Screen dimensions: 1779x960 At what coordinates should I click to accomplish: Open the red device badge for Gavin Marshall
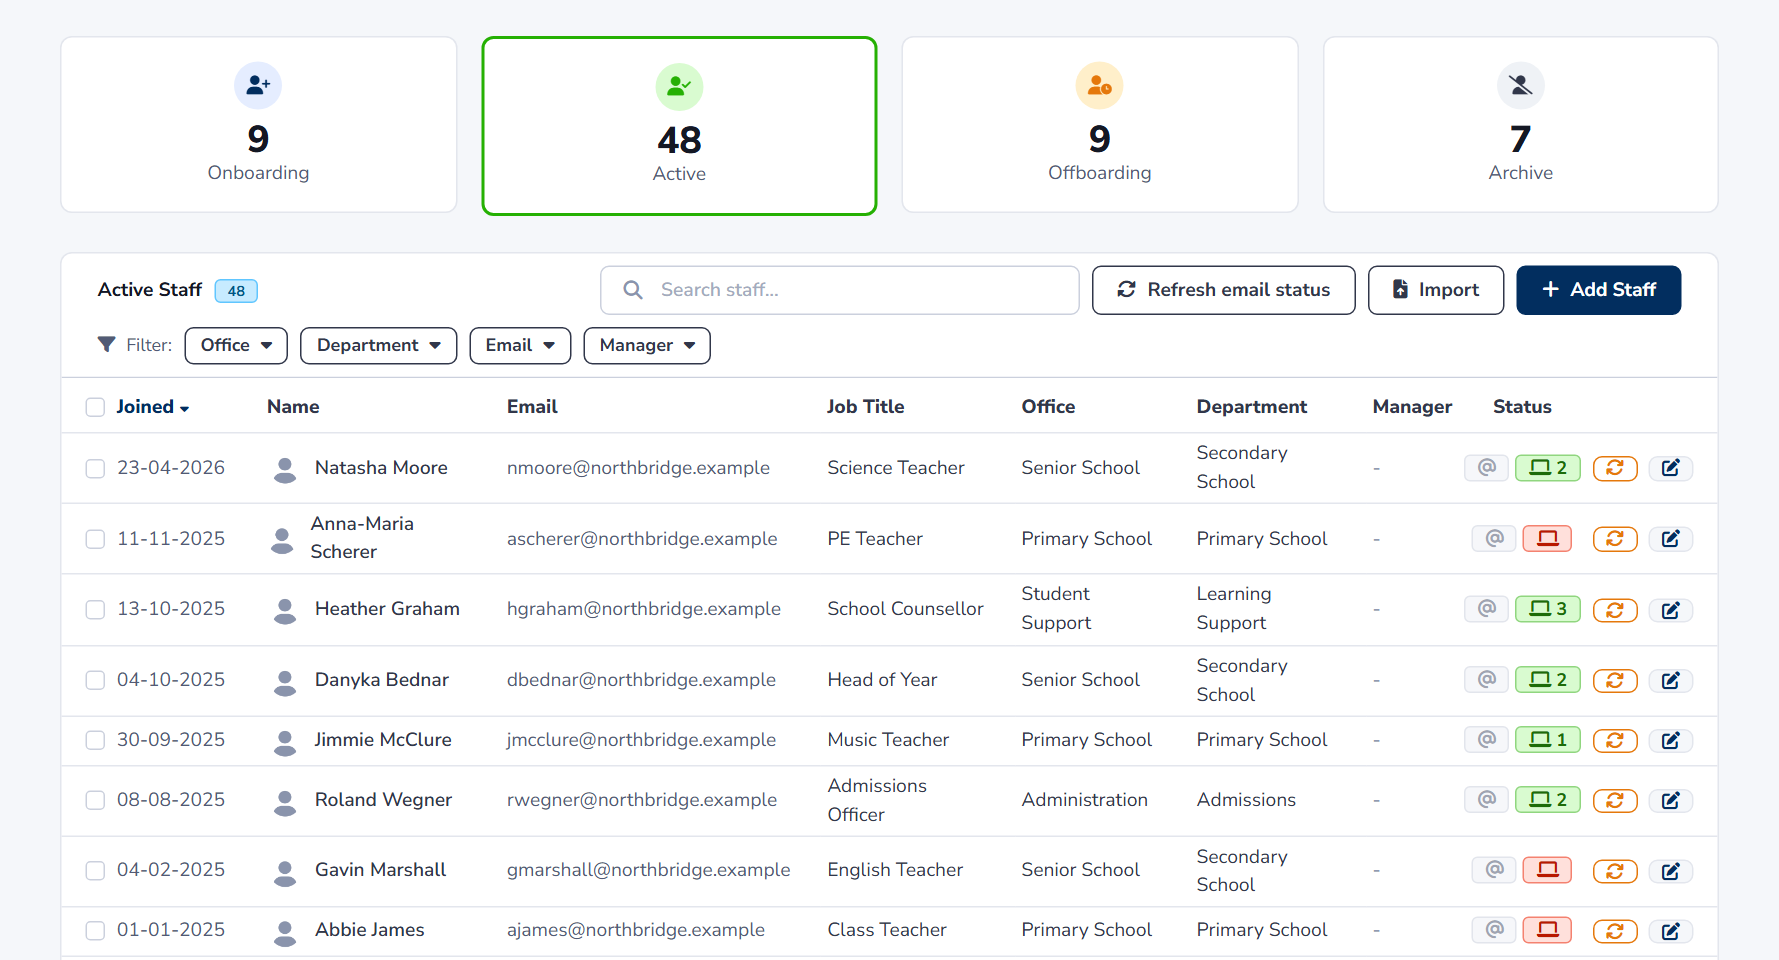1547,870
